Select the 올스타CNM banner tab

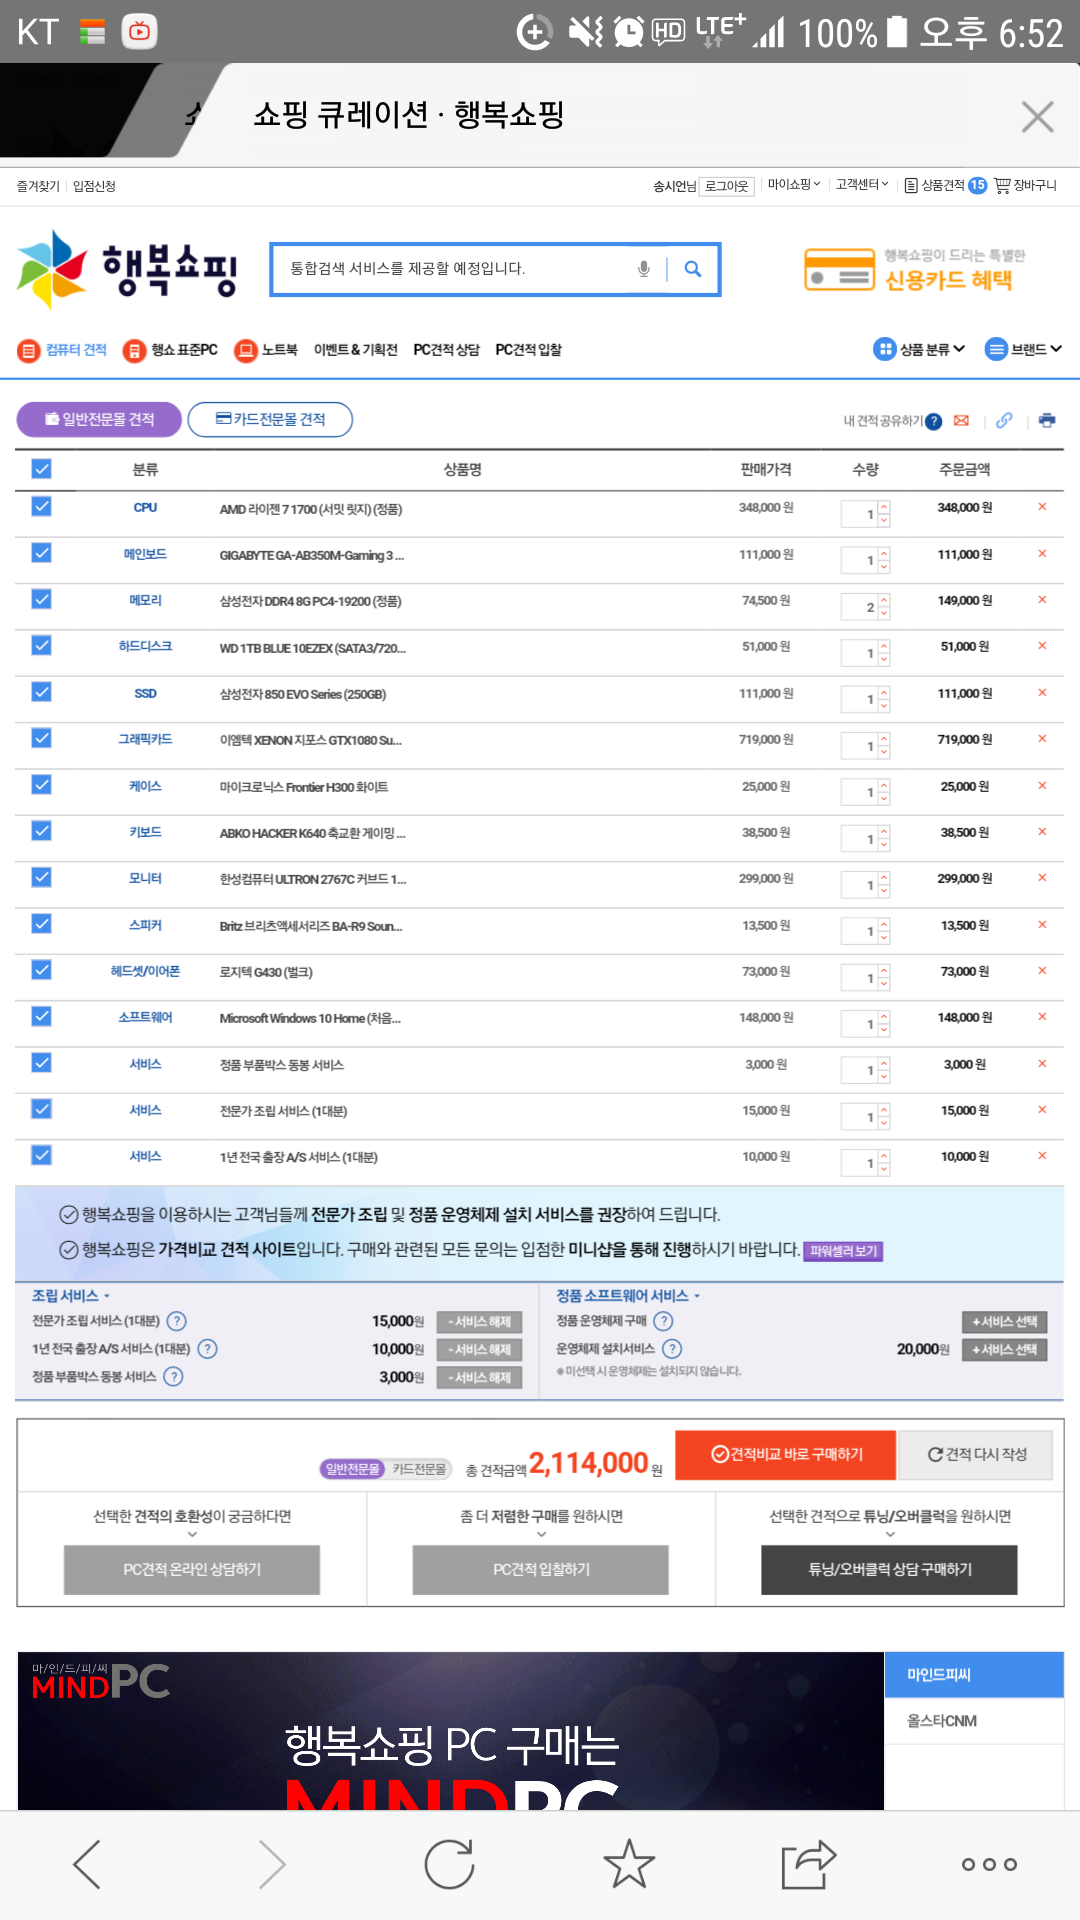(974, 1721)
